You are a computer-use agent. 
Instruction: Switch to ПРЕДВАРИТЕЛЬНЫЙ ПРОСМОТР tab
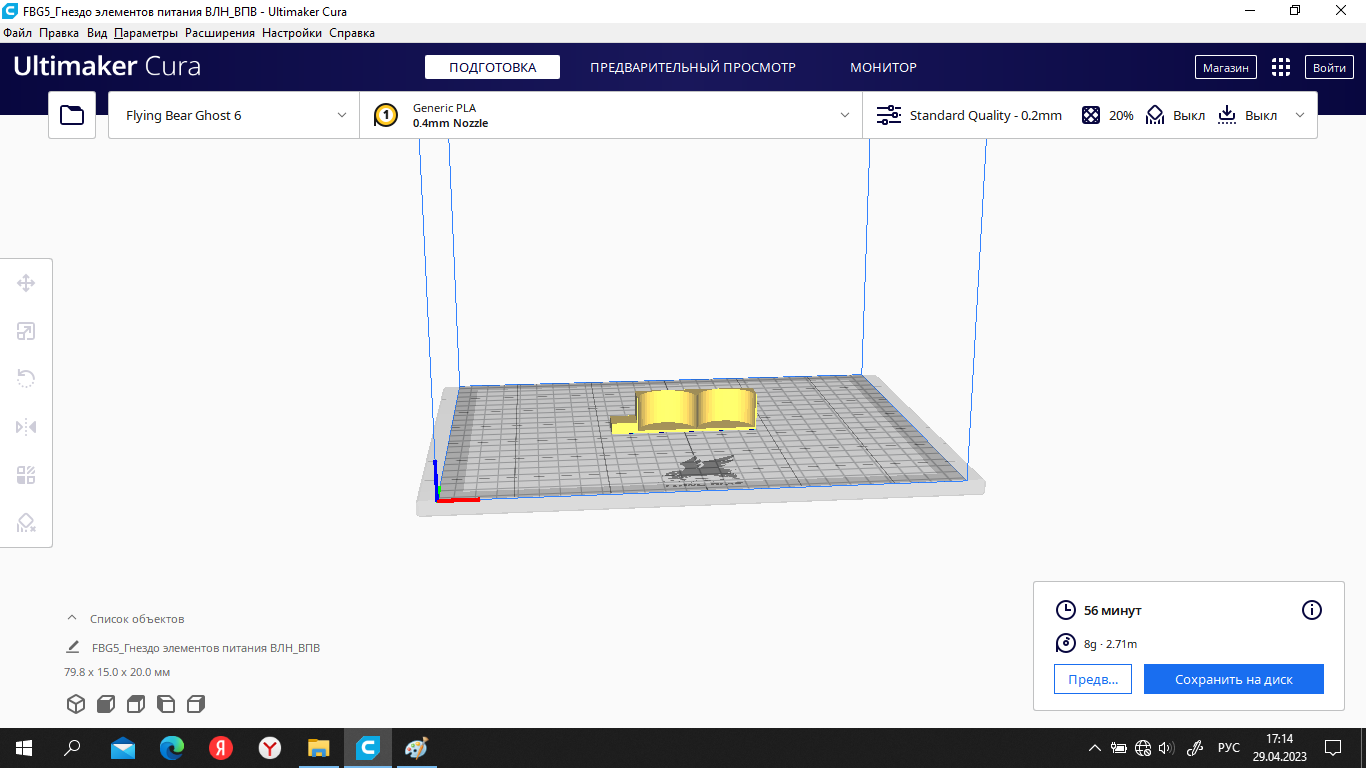(693, 67)
